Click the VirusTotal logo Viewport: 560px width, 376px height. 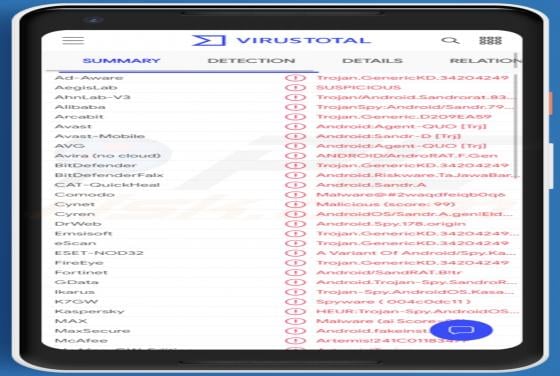(282, 40)
